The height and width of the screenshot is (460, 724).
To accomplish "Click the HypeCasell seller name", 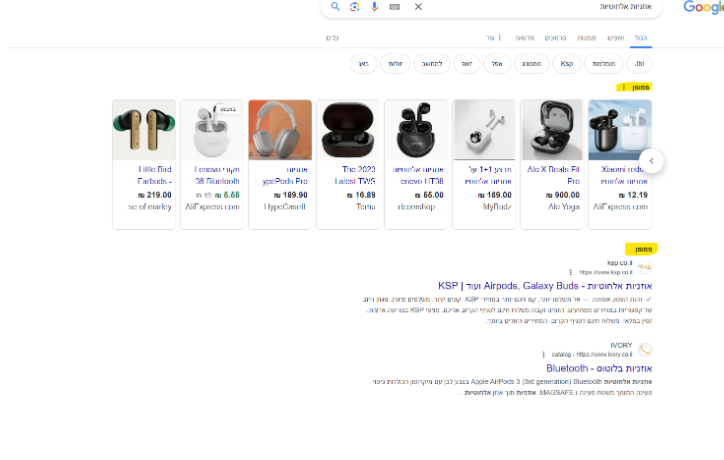I will tap(284, 206).
